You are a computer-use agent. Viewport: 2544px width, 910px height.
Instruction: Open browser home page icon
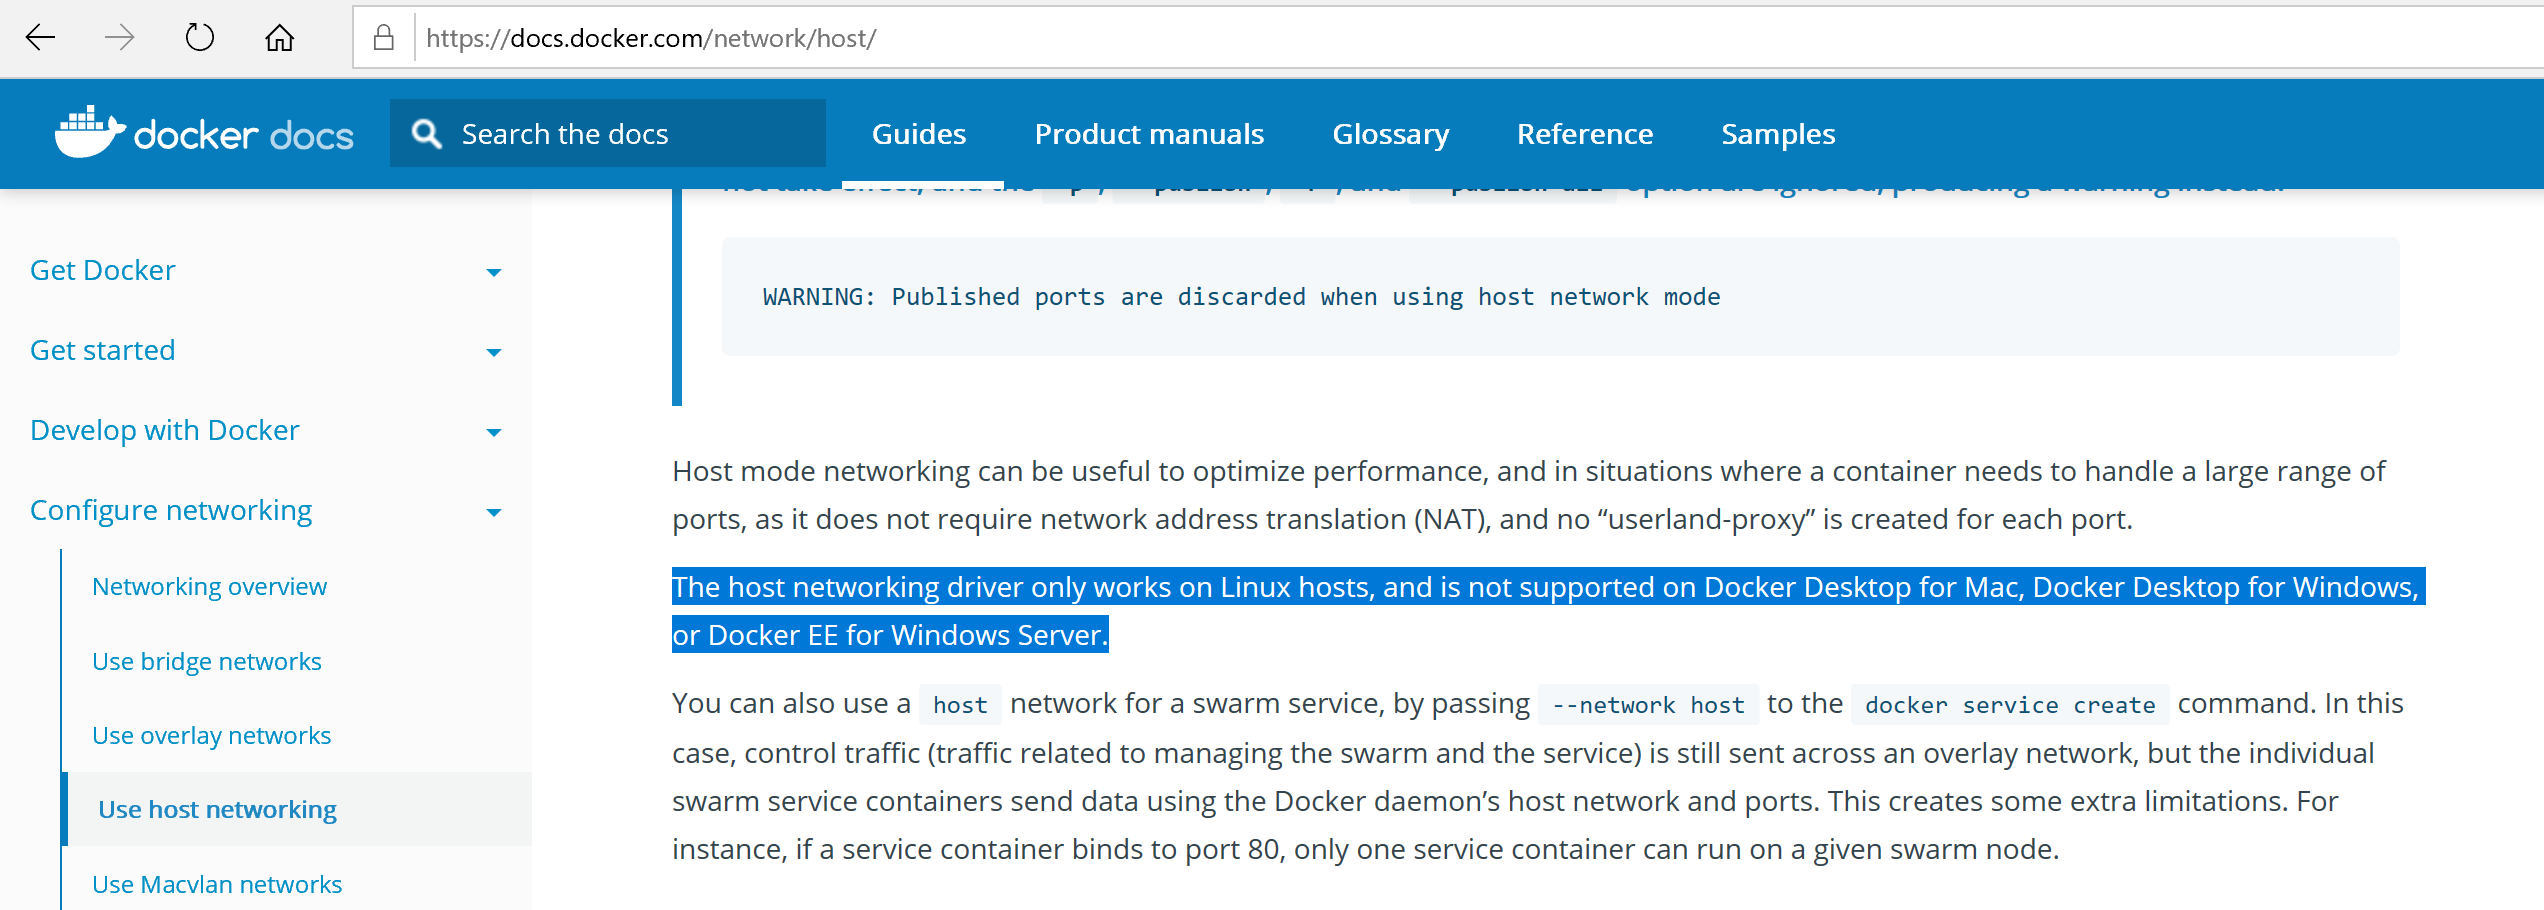280,38
